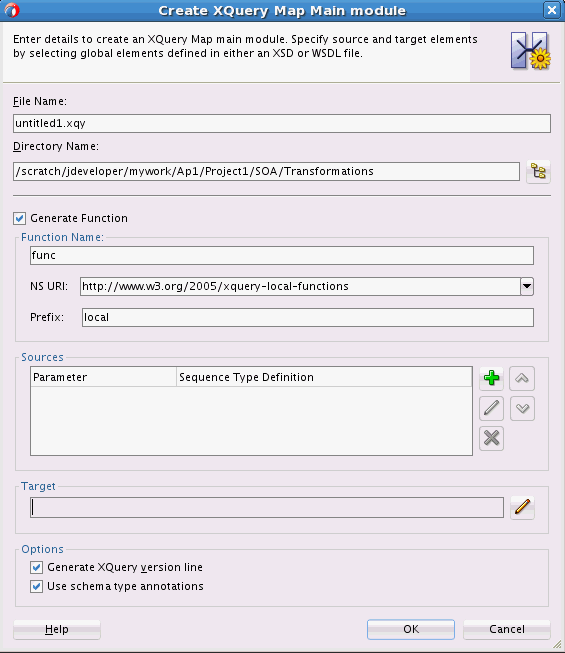
Task: Expand the NS URI dropdown arrow
Action: [x=527, y=287]
